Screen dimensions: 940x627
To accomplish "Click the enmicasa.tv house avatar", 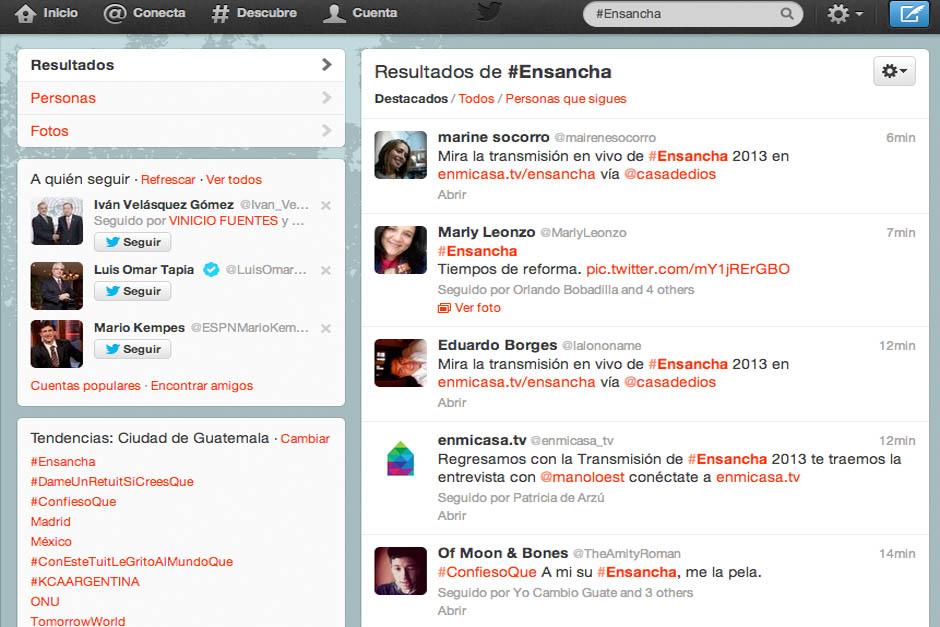I will click(400, 458).
